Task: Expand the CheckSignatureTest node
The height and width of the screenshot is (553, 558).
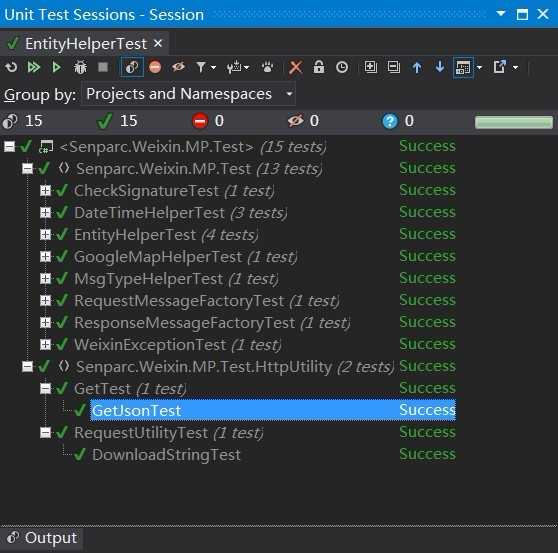Action: coord(45,191)
